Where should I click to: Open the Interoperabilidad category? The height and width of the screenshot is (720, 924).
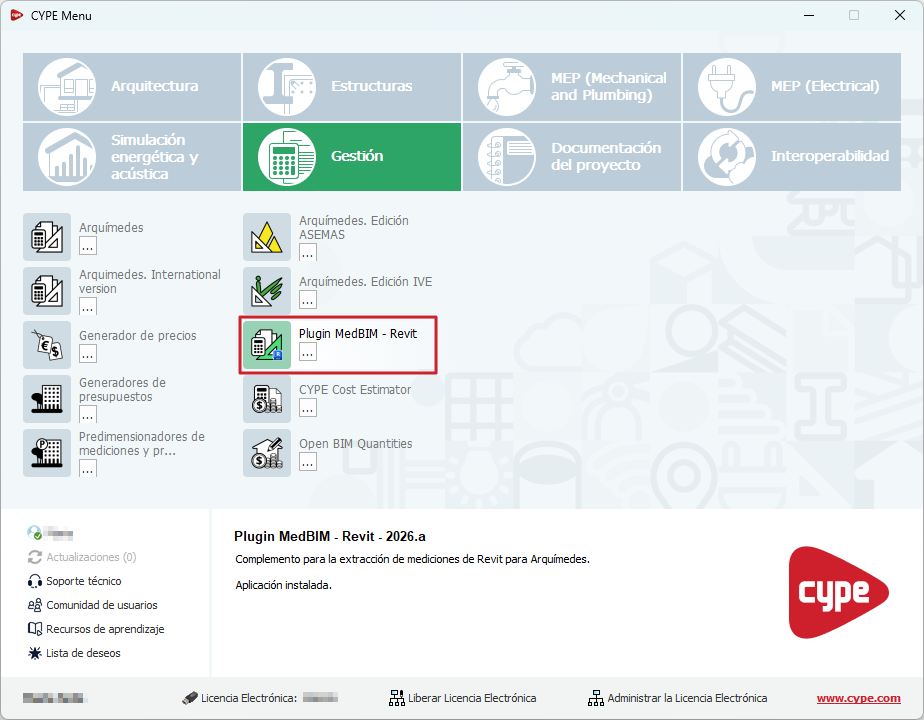[x=792, y=157]
